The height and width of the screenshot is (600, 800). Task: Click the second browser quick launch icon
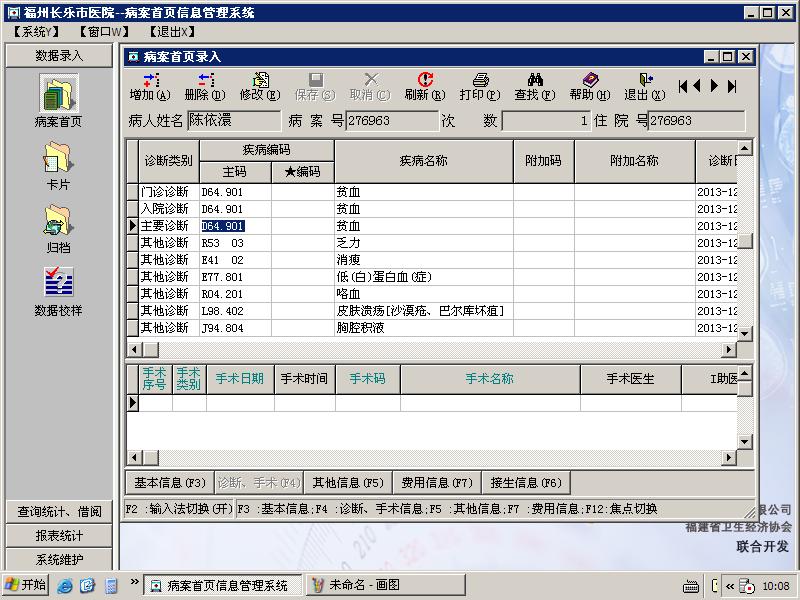point(87,586)
